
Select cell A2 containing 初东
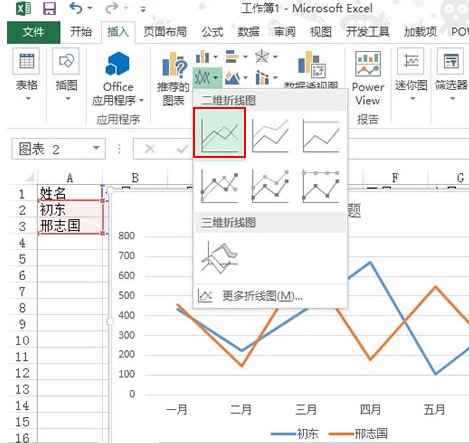tap(70, 210)
